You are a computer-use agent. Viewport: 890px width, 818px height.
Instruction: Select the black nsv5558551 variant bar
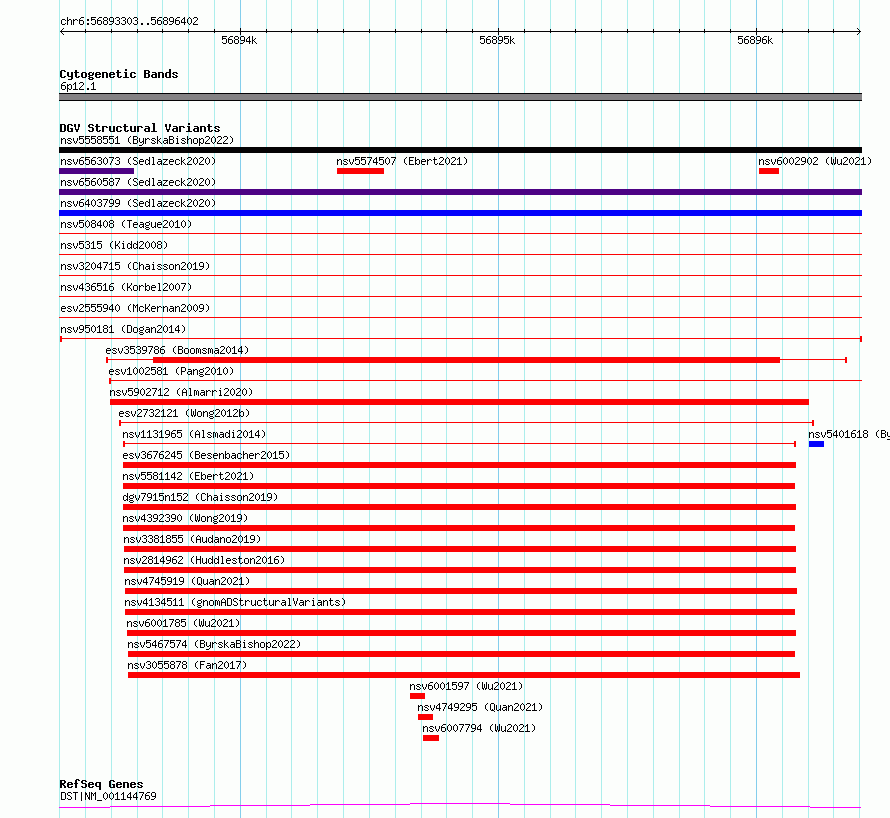tap(460, 150)
